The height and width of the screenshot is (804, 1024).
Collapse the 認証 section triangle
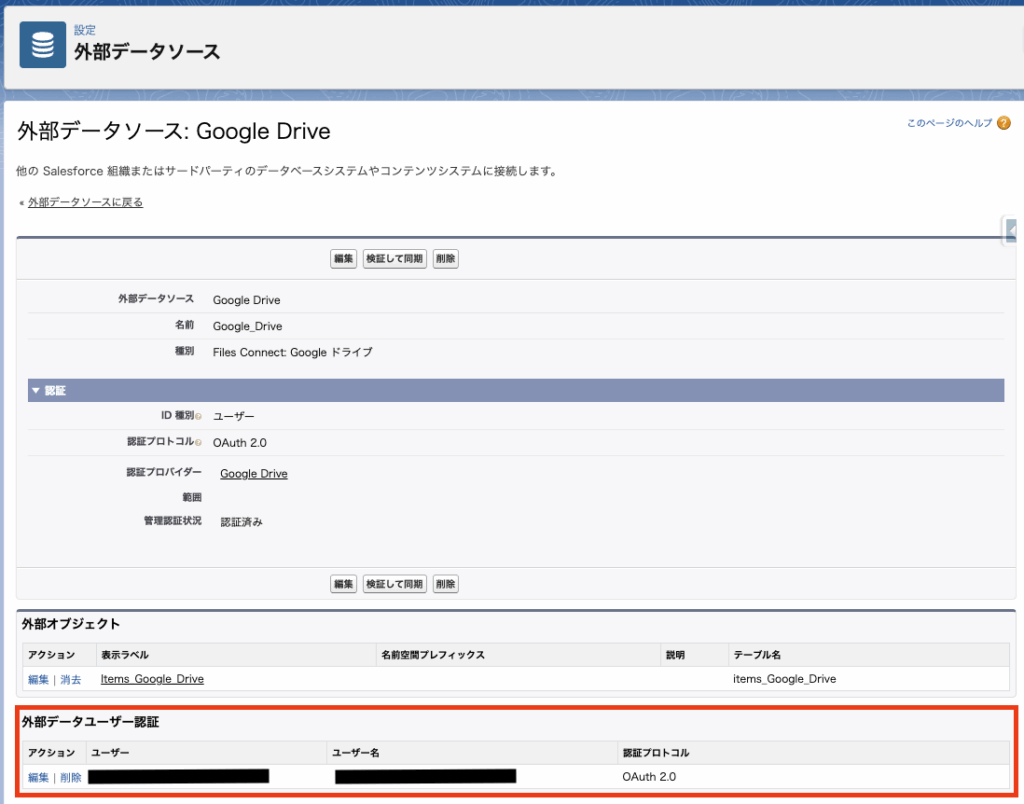[x=36, y=390]
